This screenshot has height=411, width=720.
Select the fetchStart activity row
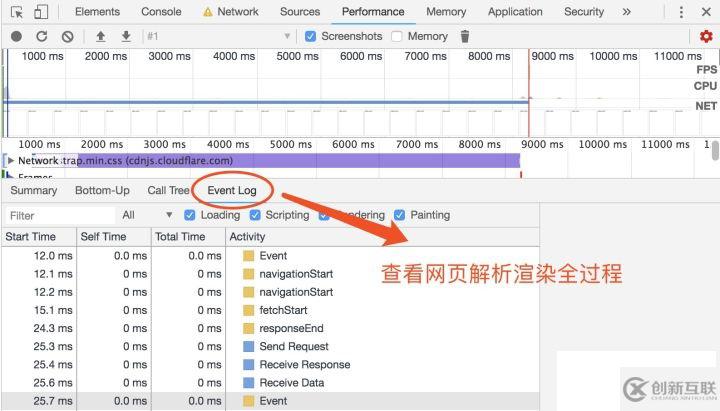pyautogui.click(x=270, y=310)
